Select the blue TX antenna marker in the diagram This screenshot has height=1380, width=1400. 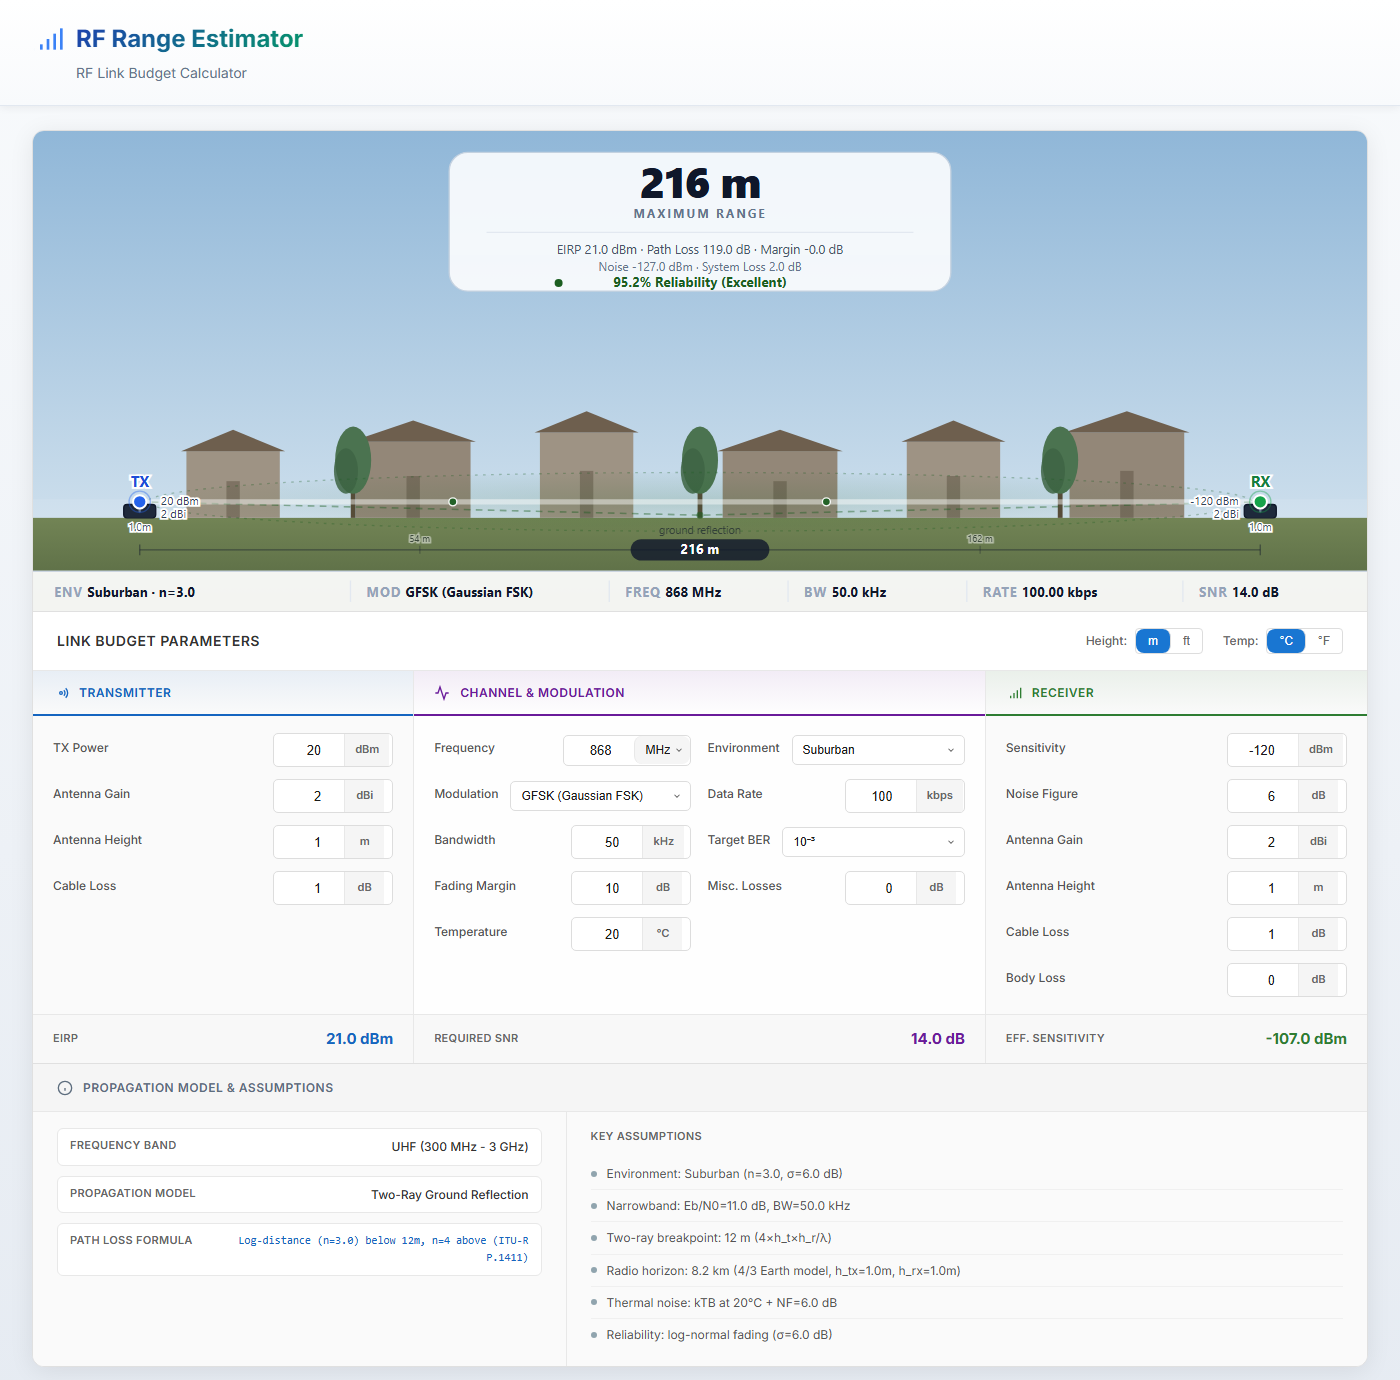click(x=140, y=502)
